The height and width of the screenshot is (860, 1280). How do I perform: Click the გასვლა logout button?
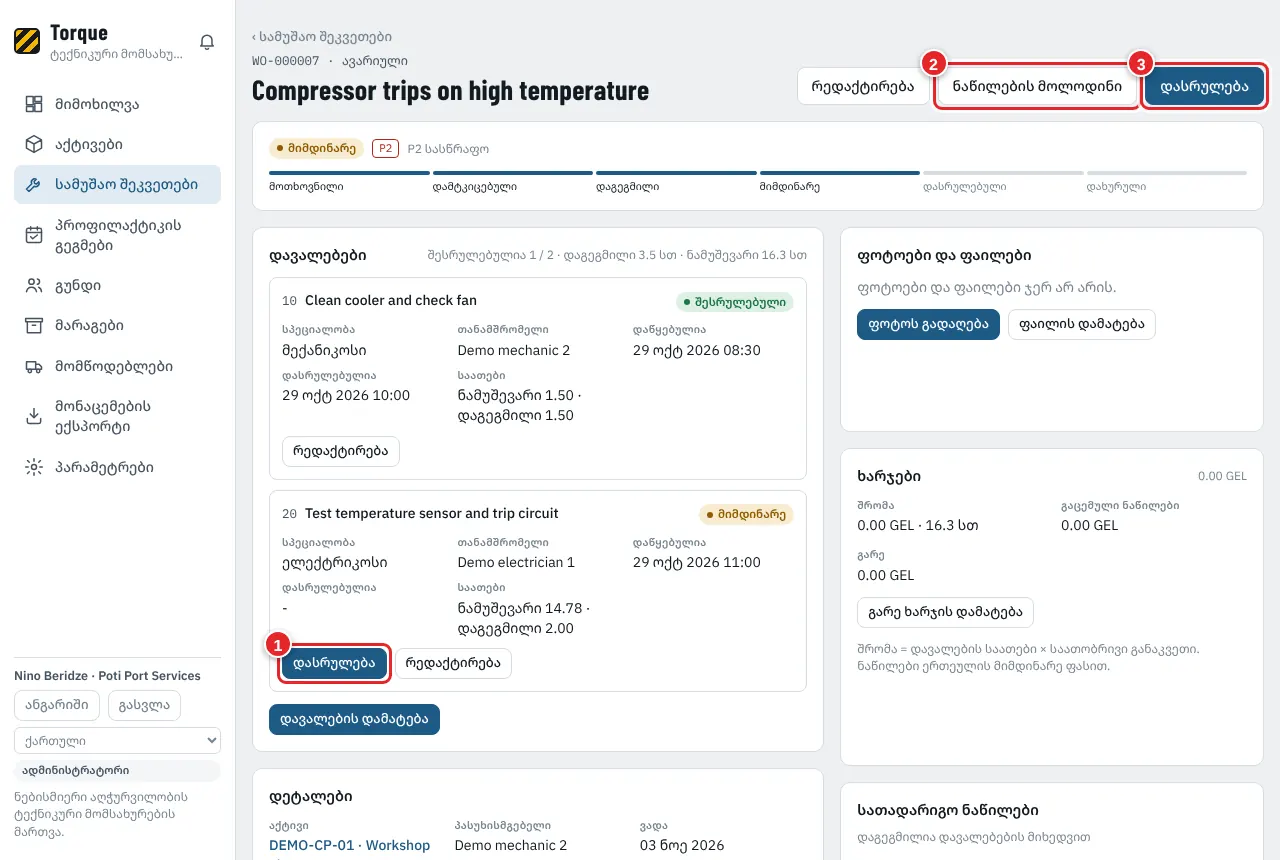point(145,705)
